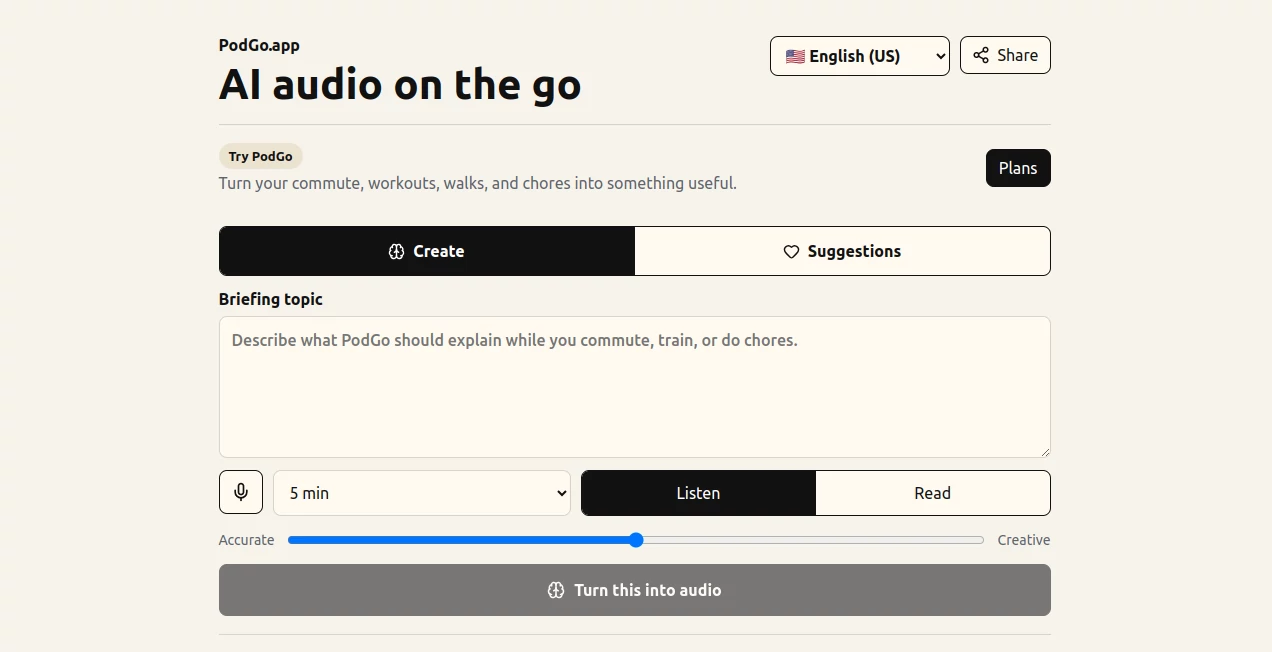Viewport: 1272px width, 652px height.
Task: Click the Share button
Action: click(1005, 55)
